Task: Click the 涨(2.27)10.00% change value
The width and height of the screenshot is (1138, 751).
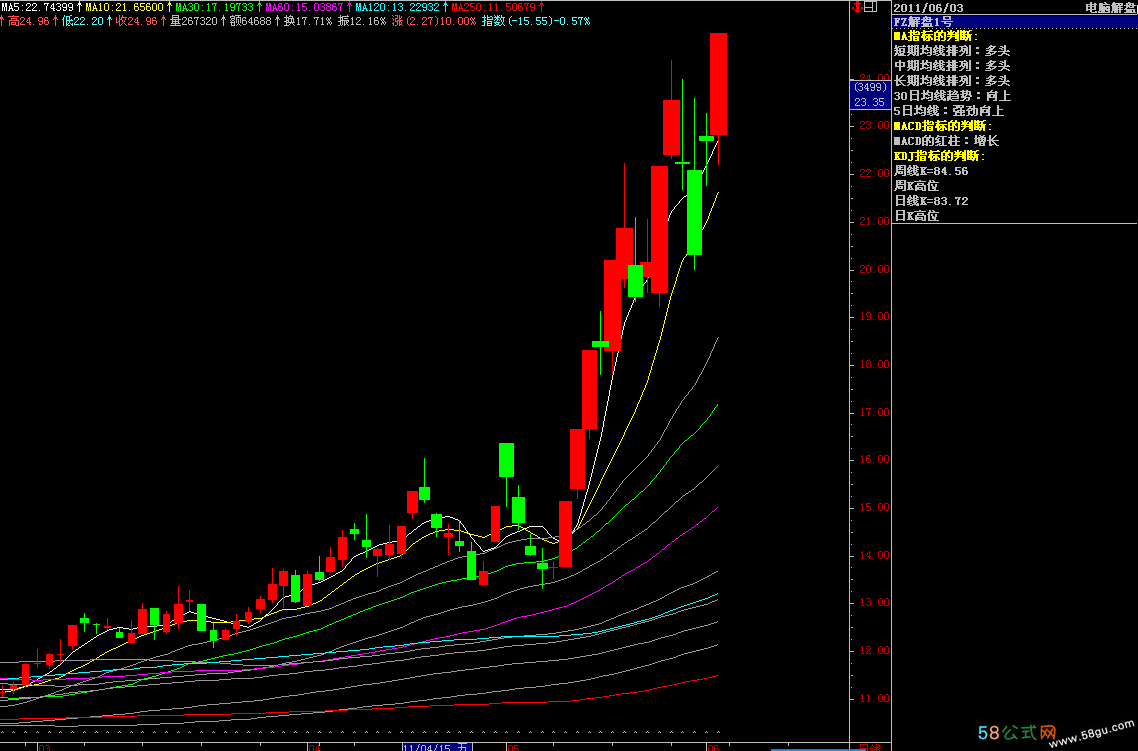Action: [434, 21]
